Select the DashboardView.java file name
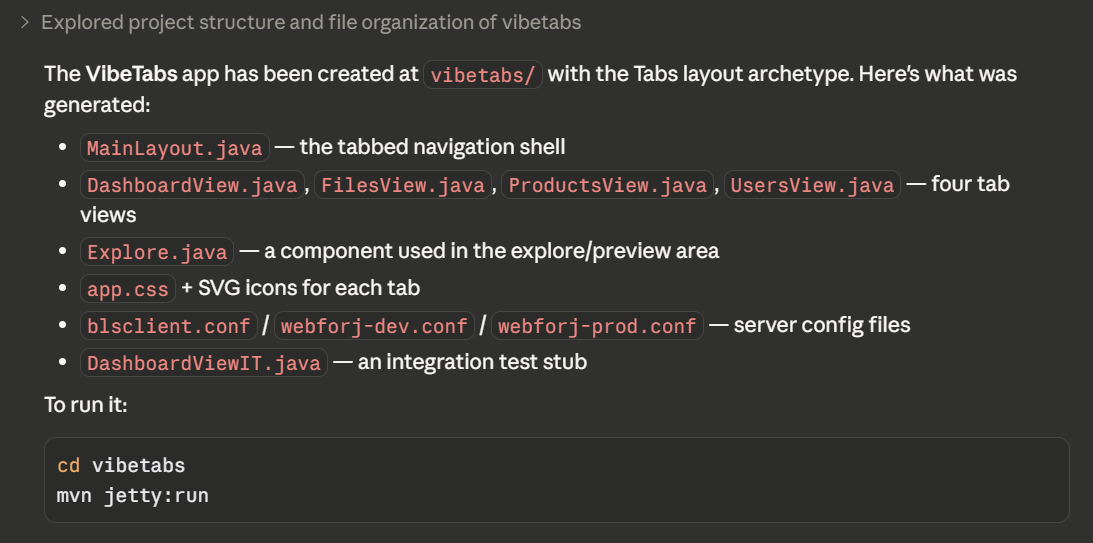Viewport: 1093px width, 543px height. (192, 185)
